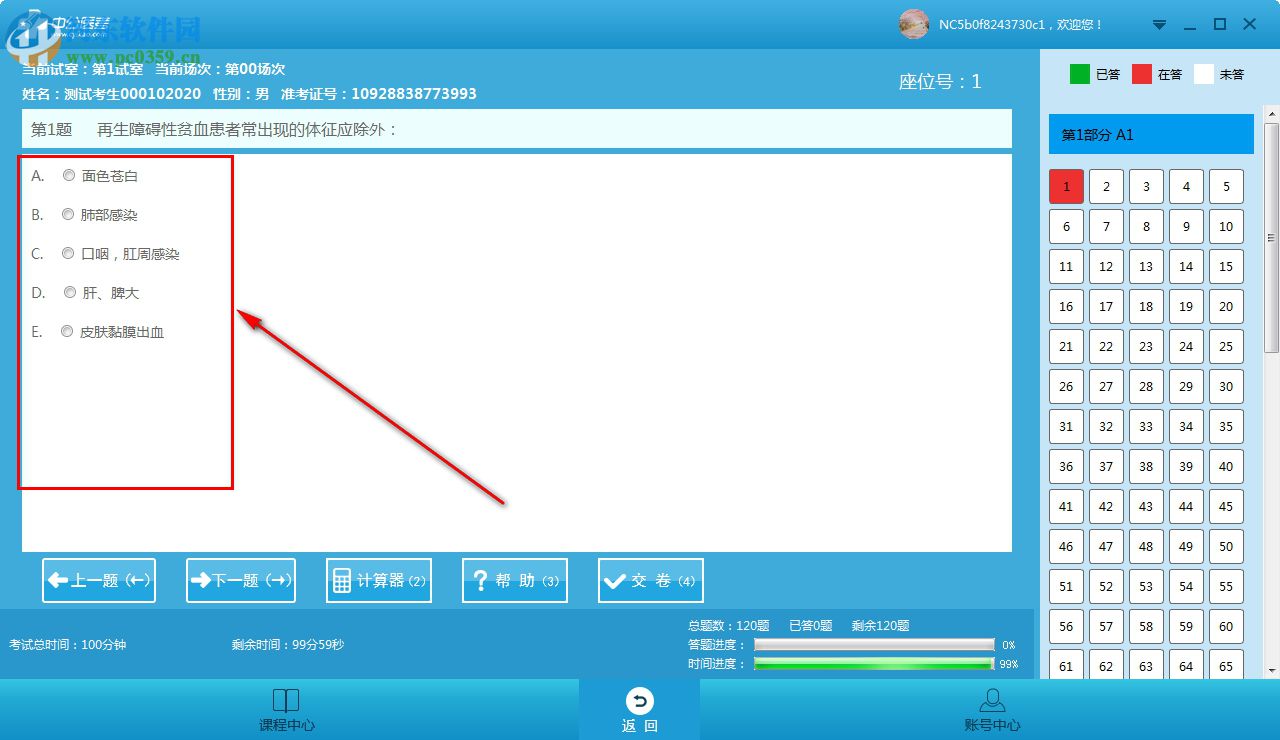The width and height of the screenshot is (1280, 740).
Task: Mark option E 皮肤黏膜出血 radio button
Action: [67, 331]
